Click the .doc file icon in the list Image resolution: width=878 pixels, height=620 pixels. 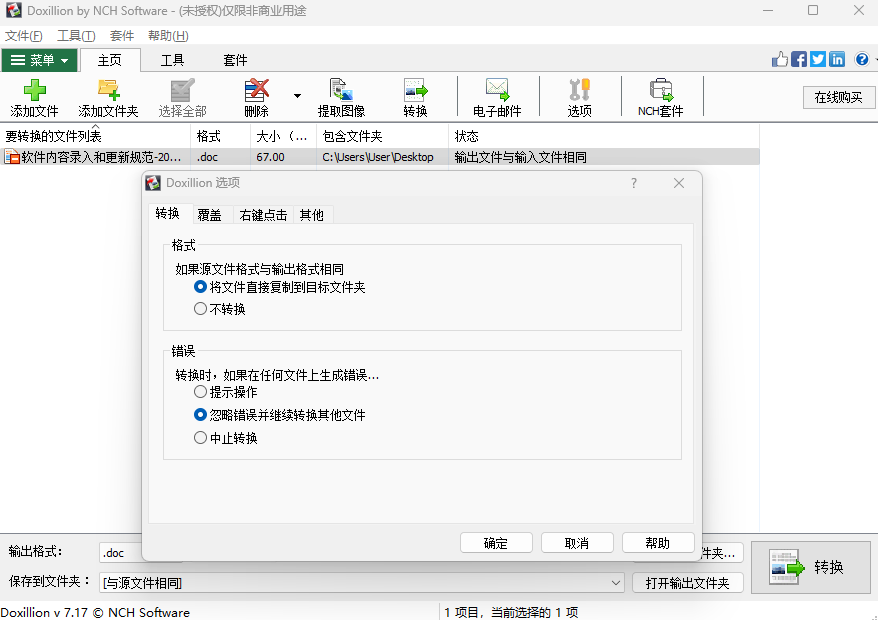click(12, 157)
